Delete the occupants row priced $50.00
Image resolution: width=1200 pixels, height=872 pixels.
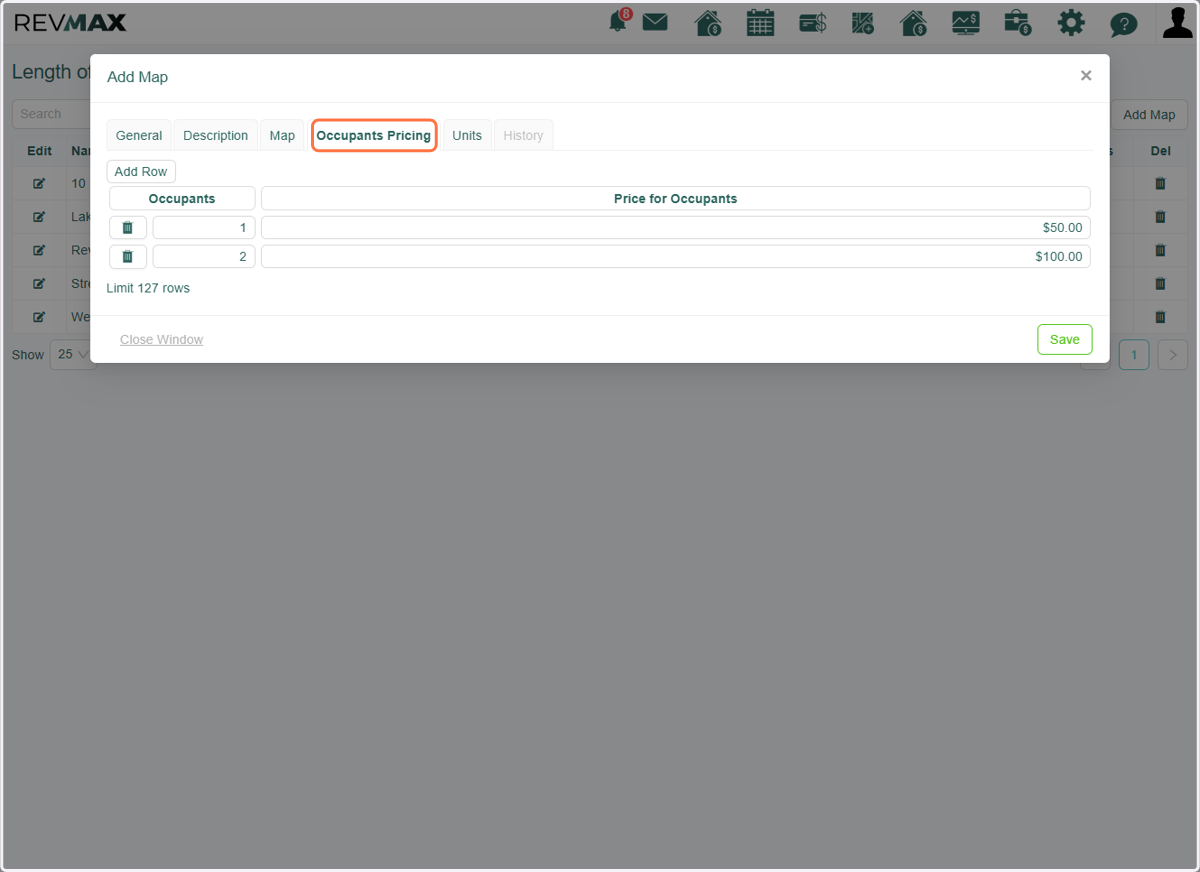[128, 228]
